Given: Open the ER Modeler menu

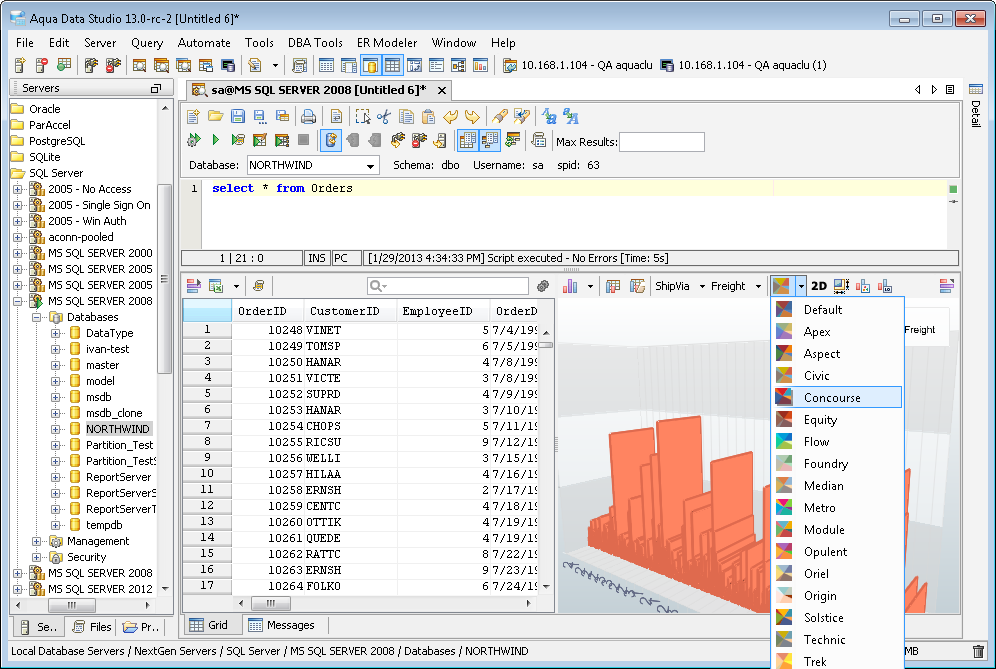Looking at the screenshot, I should pyautogui.click(x=387, y=43).
